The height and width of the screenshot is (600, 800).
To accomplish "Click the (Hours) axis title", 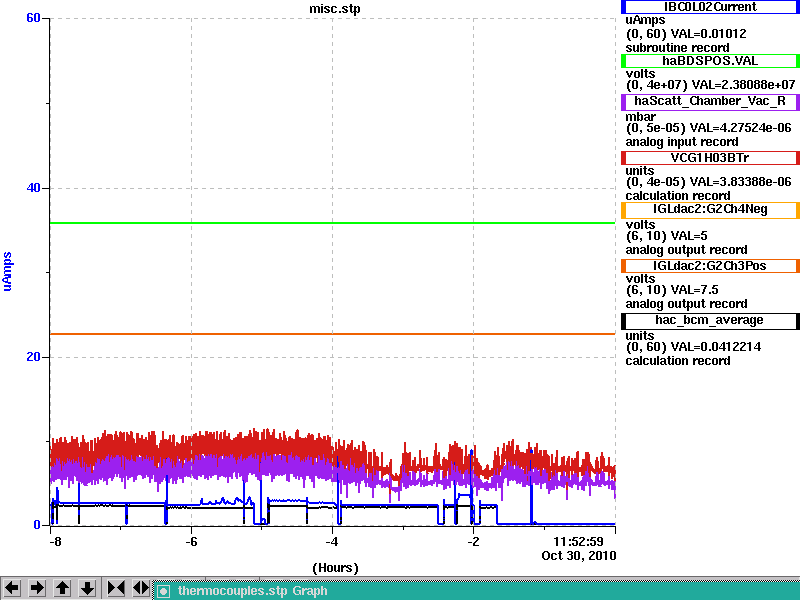I will [x=335, y=568].
